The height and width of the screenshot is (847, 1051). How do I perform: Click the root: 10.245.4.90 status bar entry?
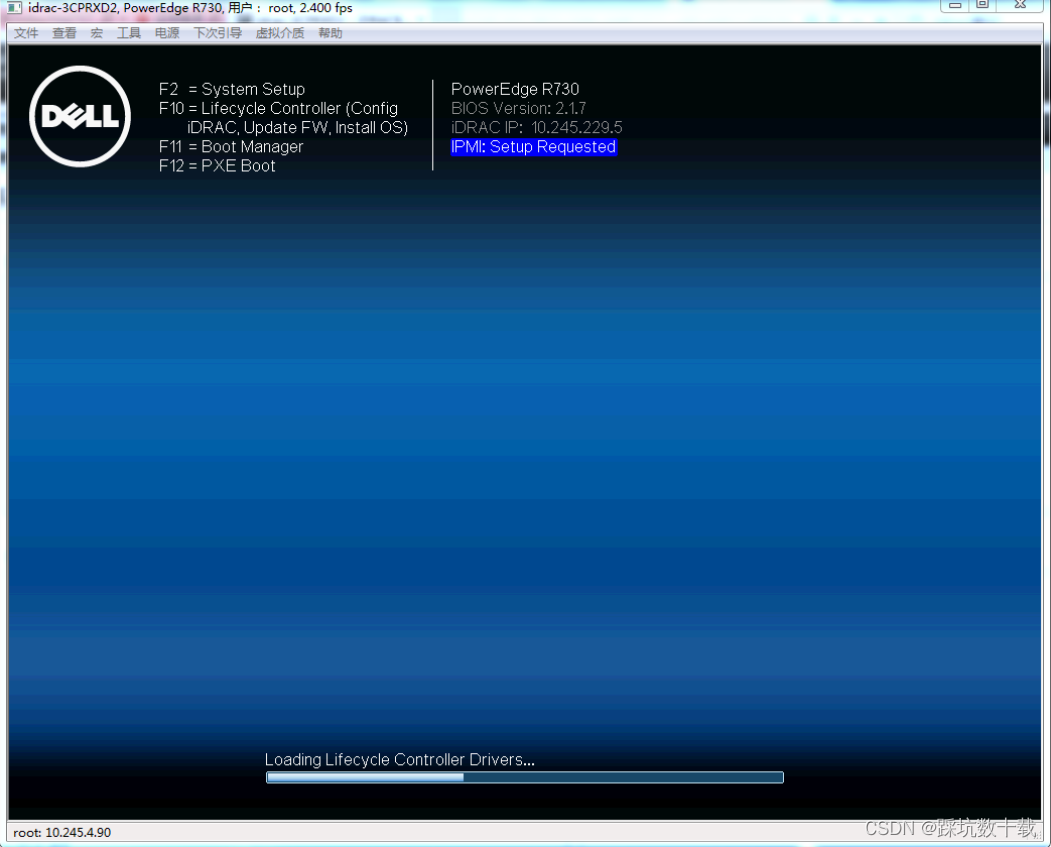click(62, 832)
